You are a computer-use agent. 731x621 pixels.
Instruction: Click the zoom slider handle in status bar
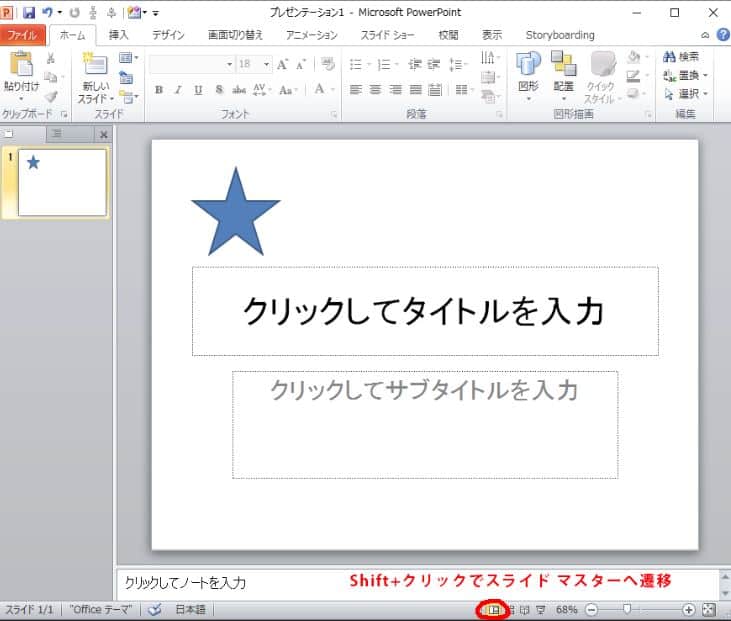[627, 609]
